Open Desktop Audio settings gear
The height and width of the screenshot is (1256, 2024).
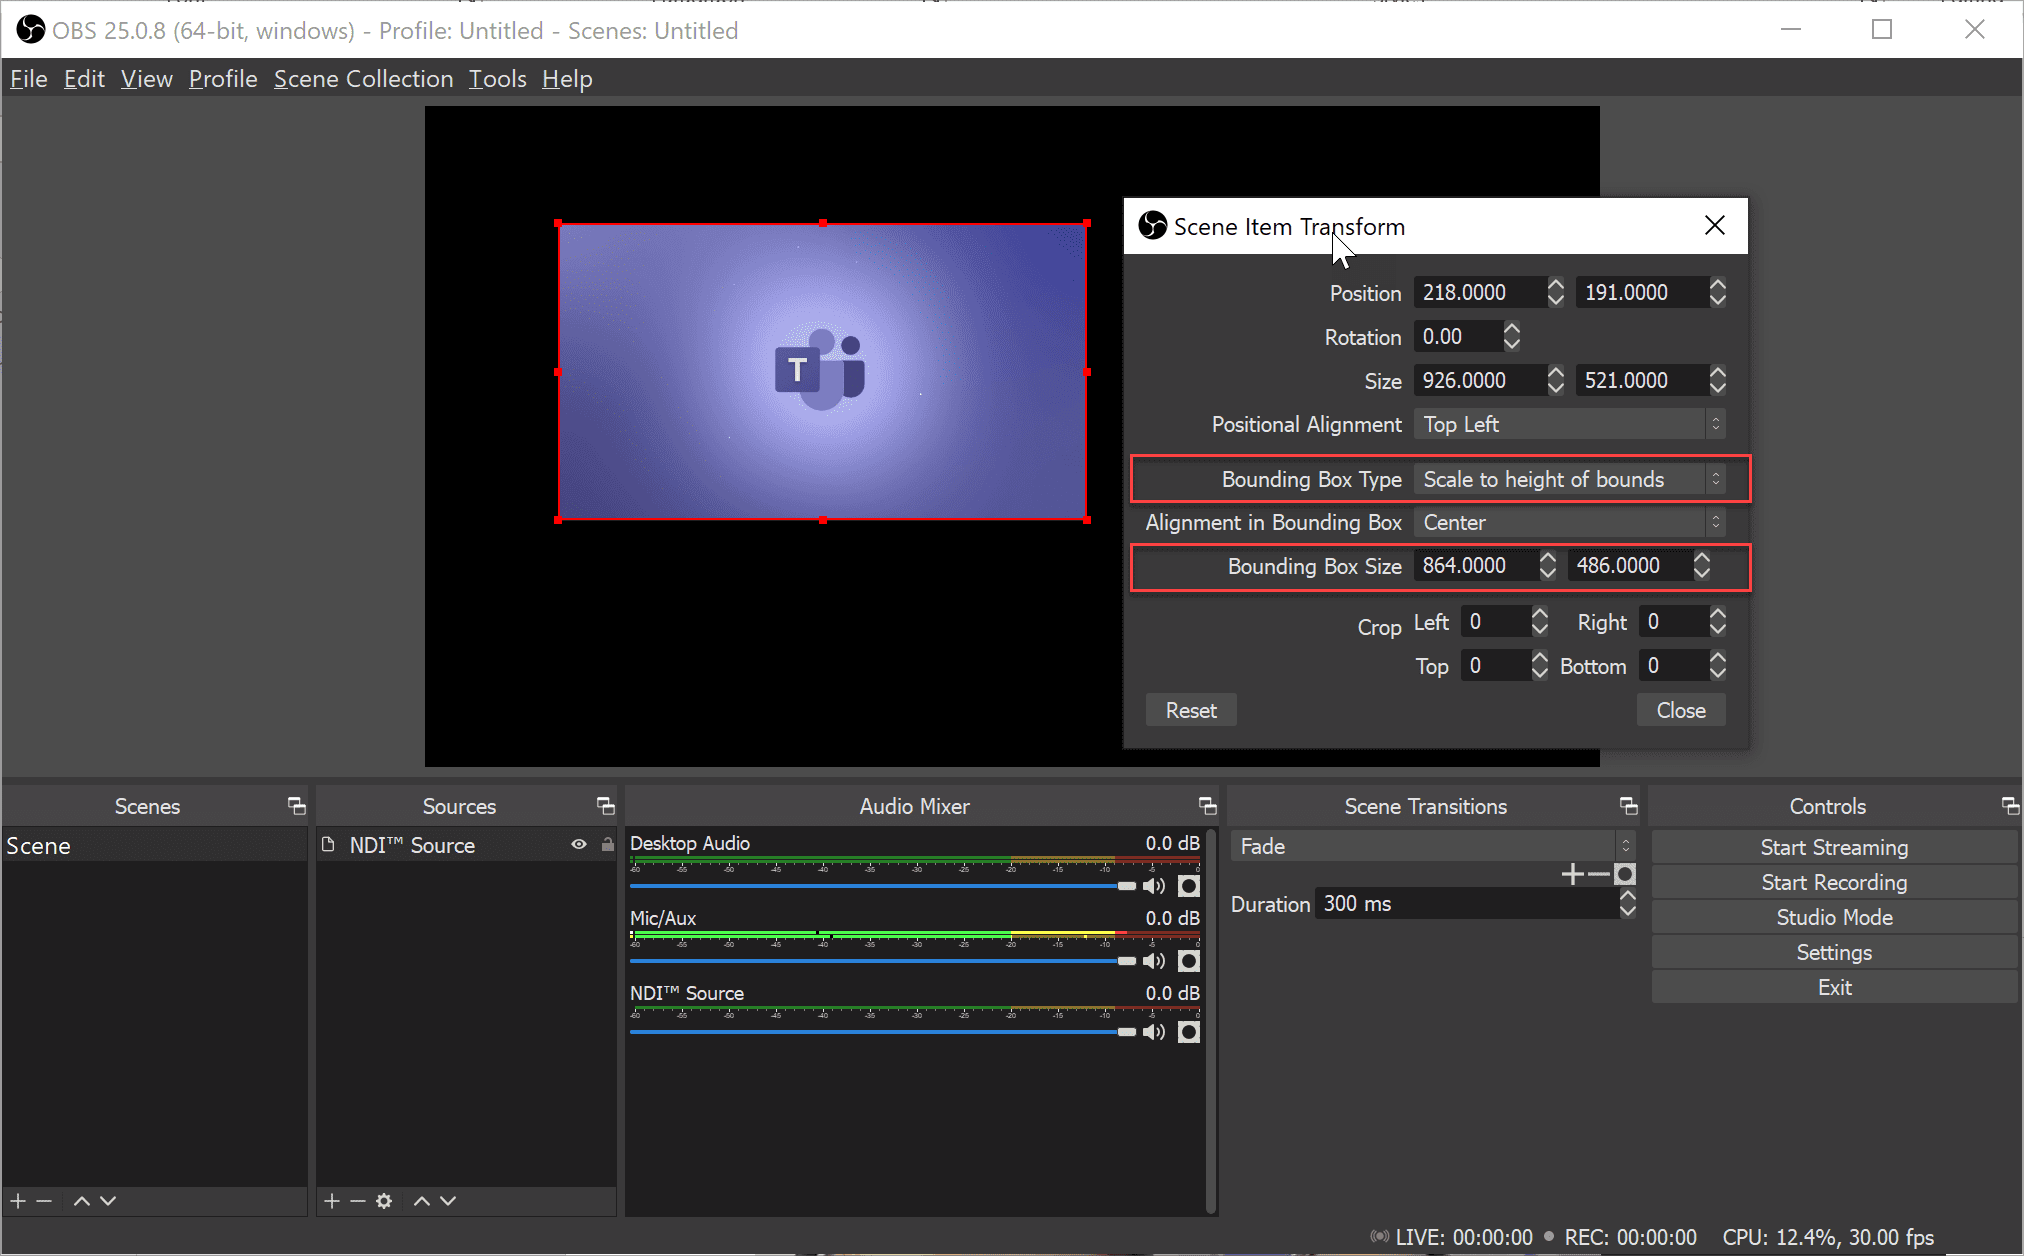(1188, 886)
